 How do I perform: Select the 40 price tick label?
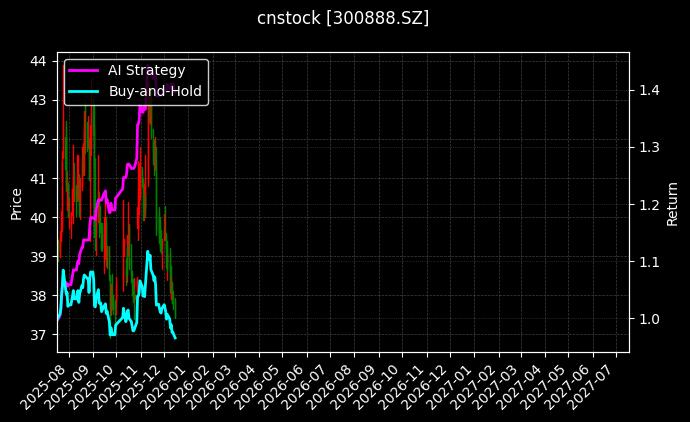[x=38, y=217]
